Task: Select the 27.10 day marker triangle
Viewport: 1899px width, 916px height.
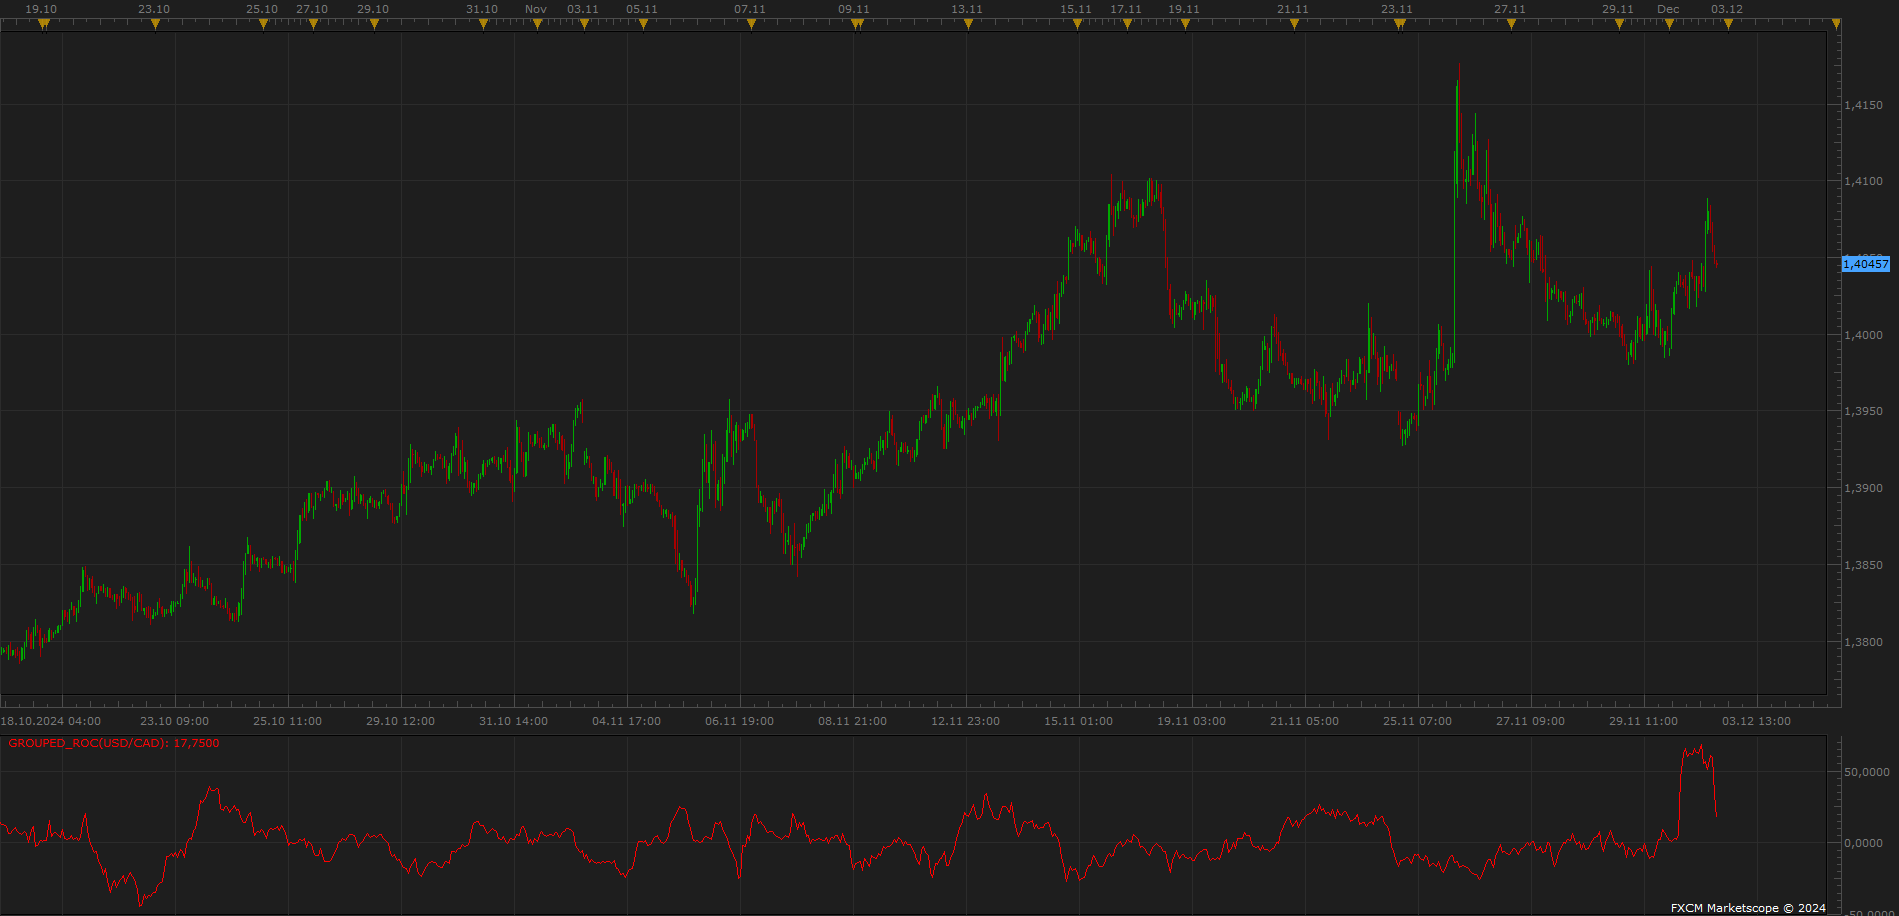Action: [313, 25]
